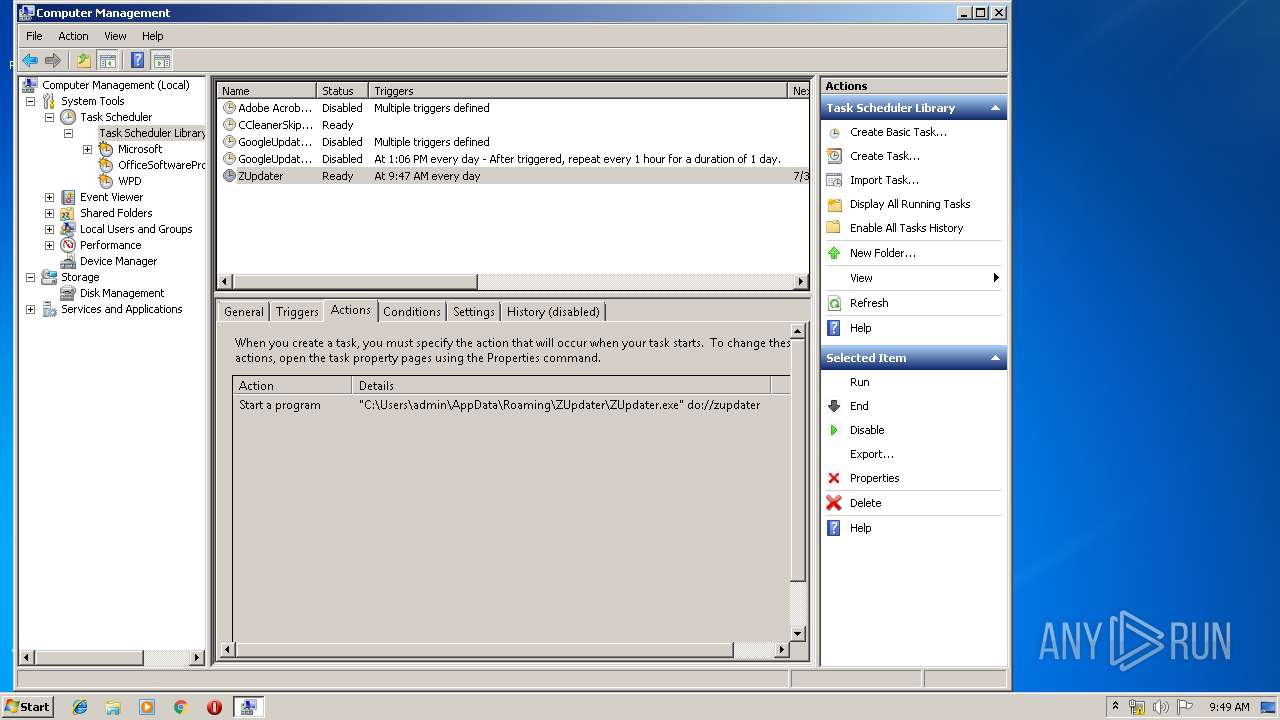Screen dimensions: 1280x720
Task: Open the Action menu
Action: [73, 36]
